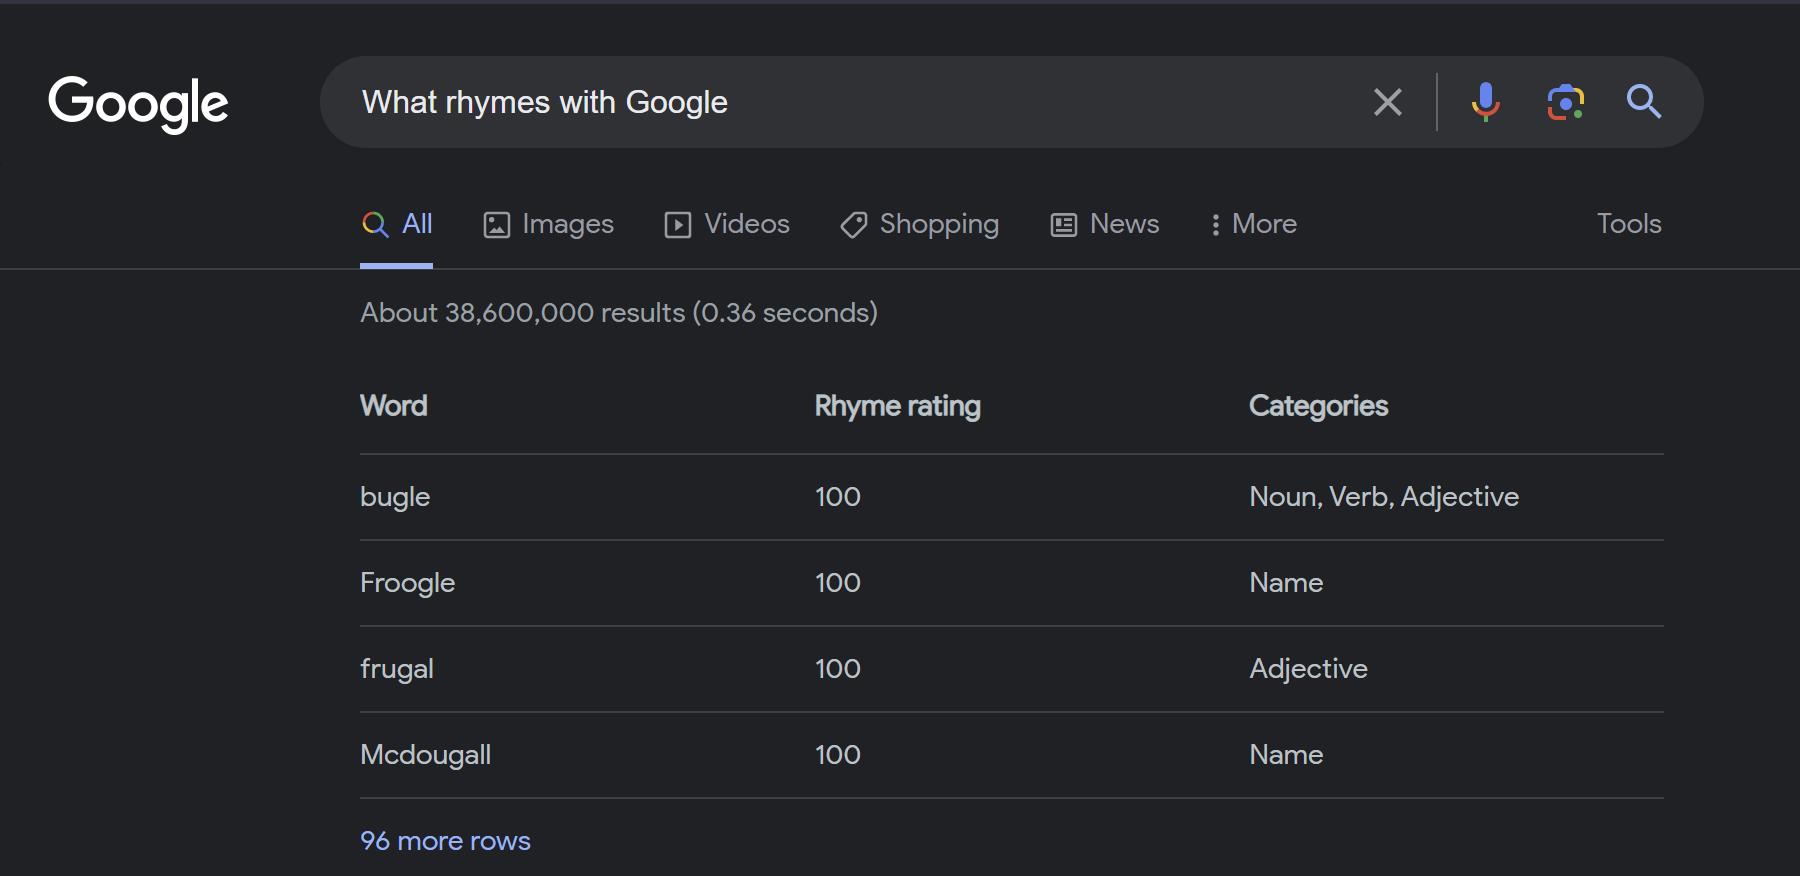Focus the search query text field

click(x=850, y=102)
